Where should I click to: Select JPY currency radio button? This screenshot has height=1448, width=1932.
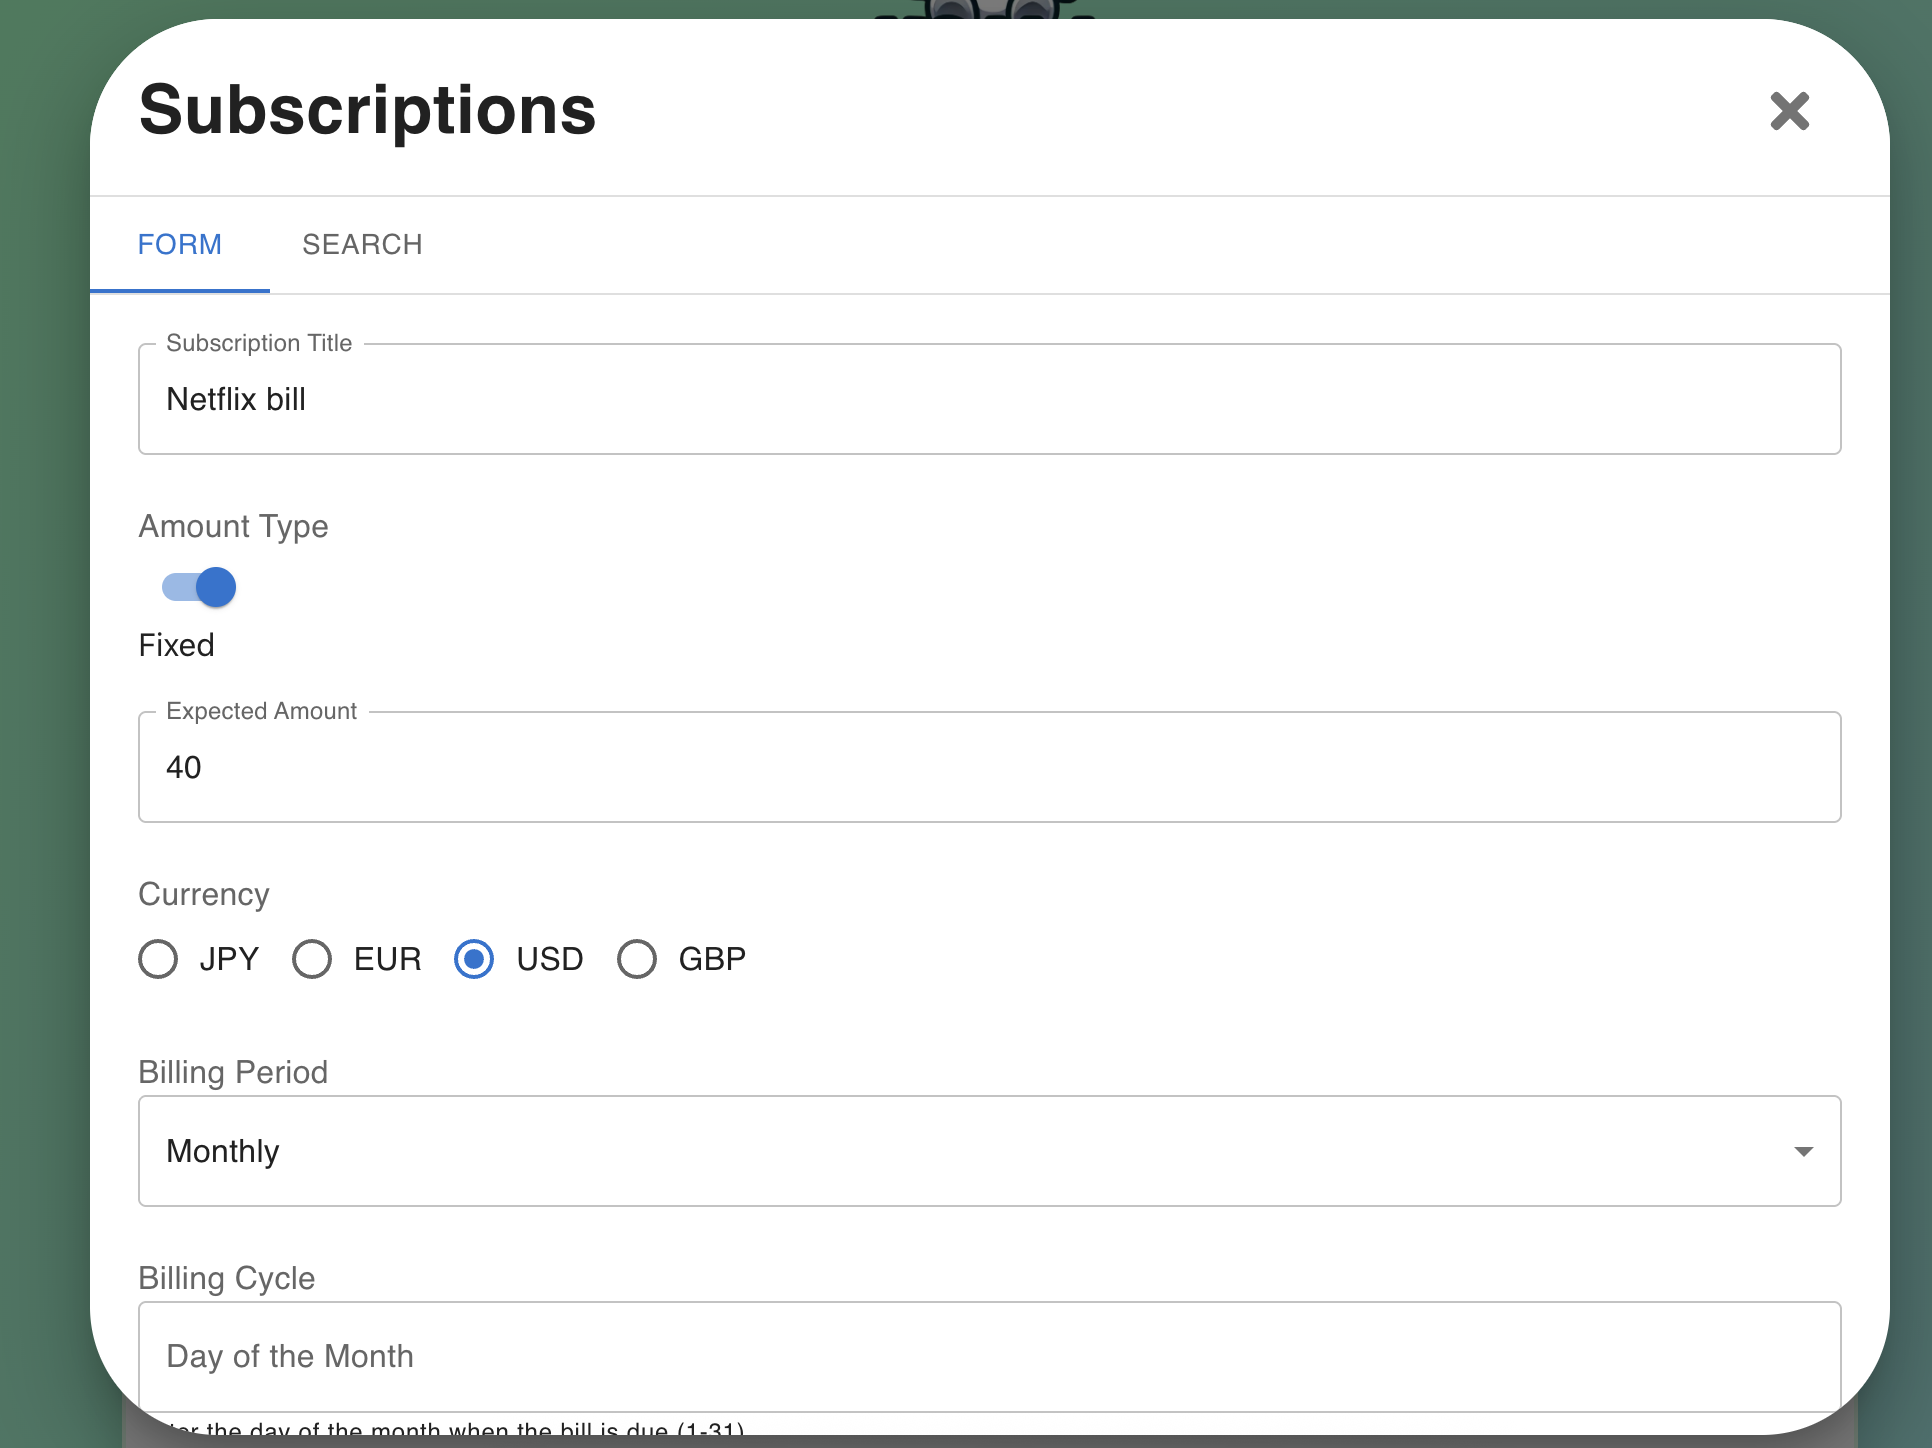[158, 959]
